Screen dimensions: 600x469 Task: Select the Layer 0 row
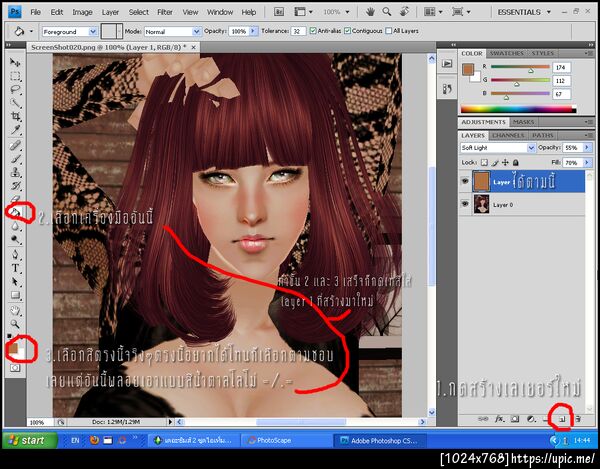(x=522, y=204)
